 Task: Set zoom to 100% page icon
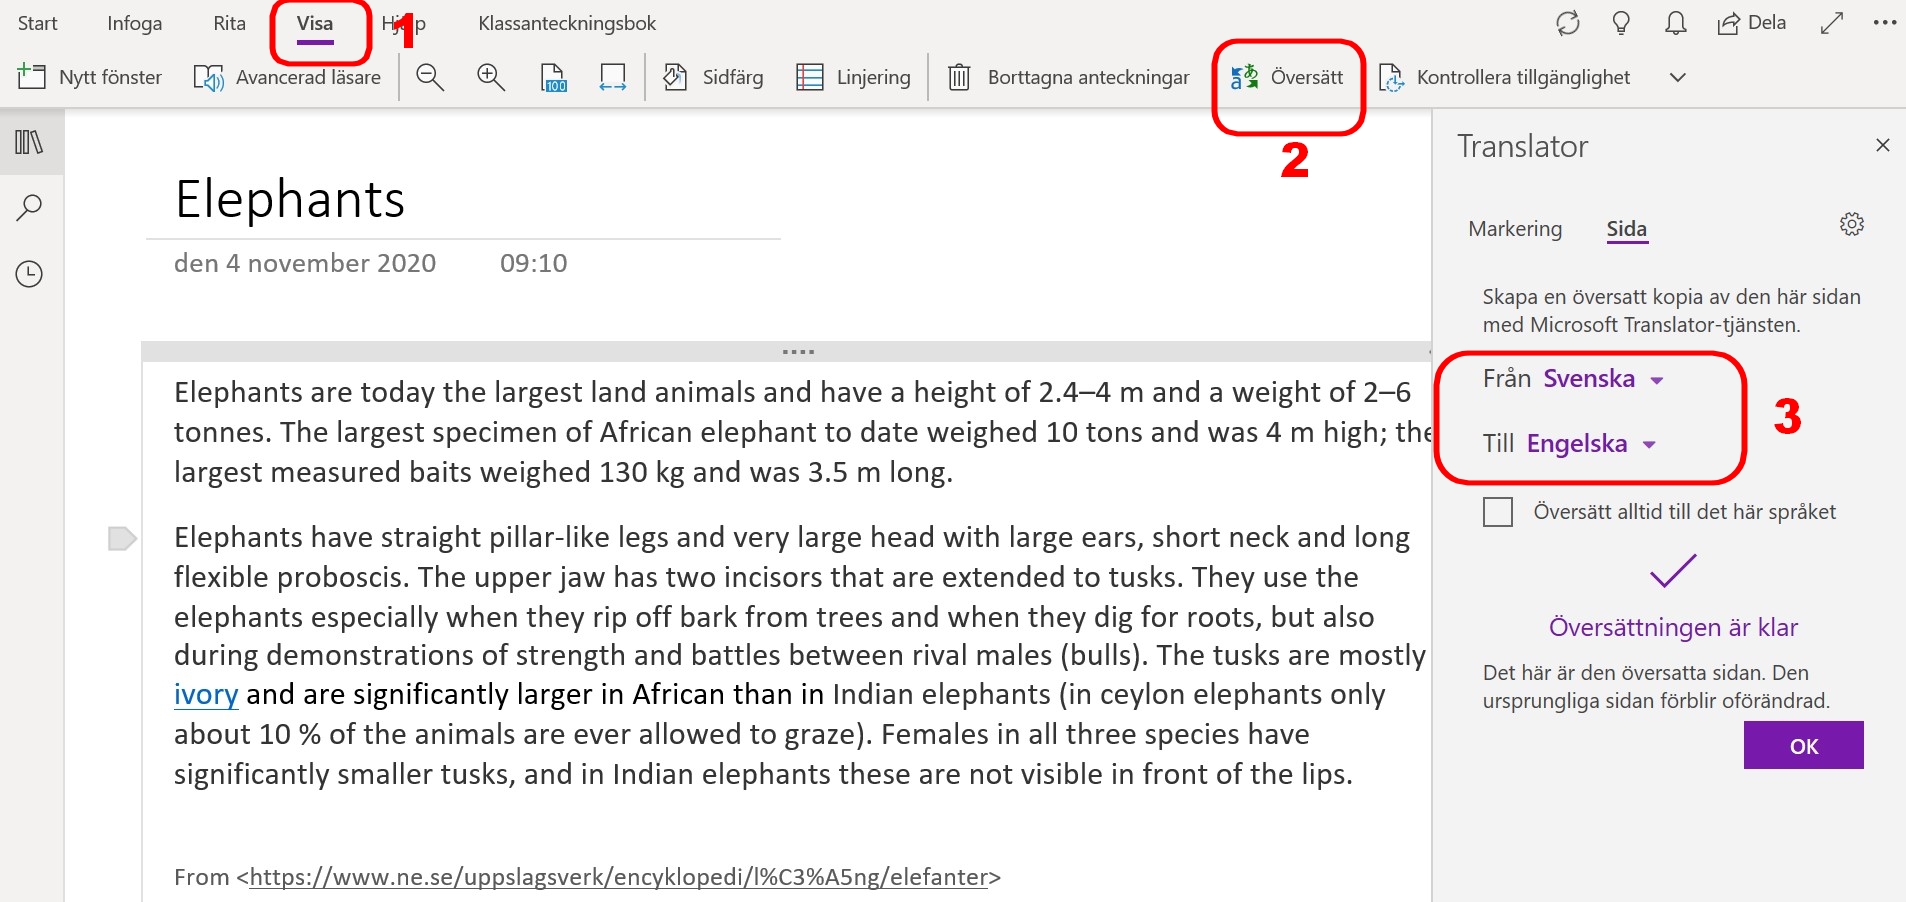[x=553, y=77]
